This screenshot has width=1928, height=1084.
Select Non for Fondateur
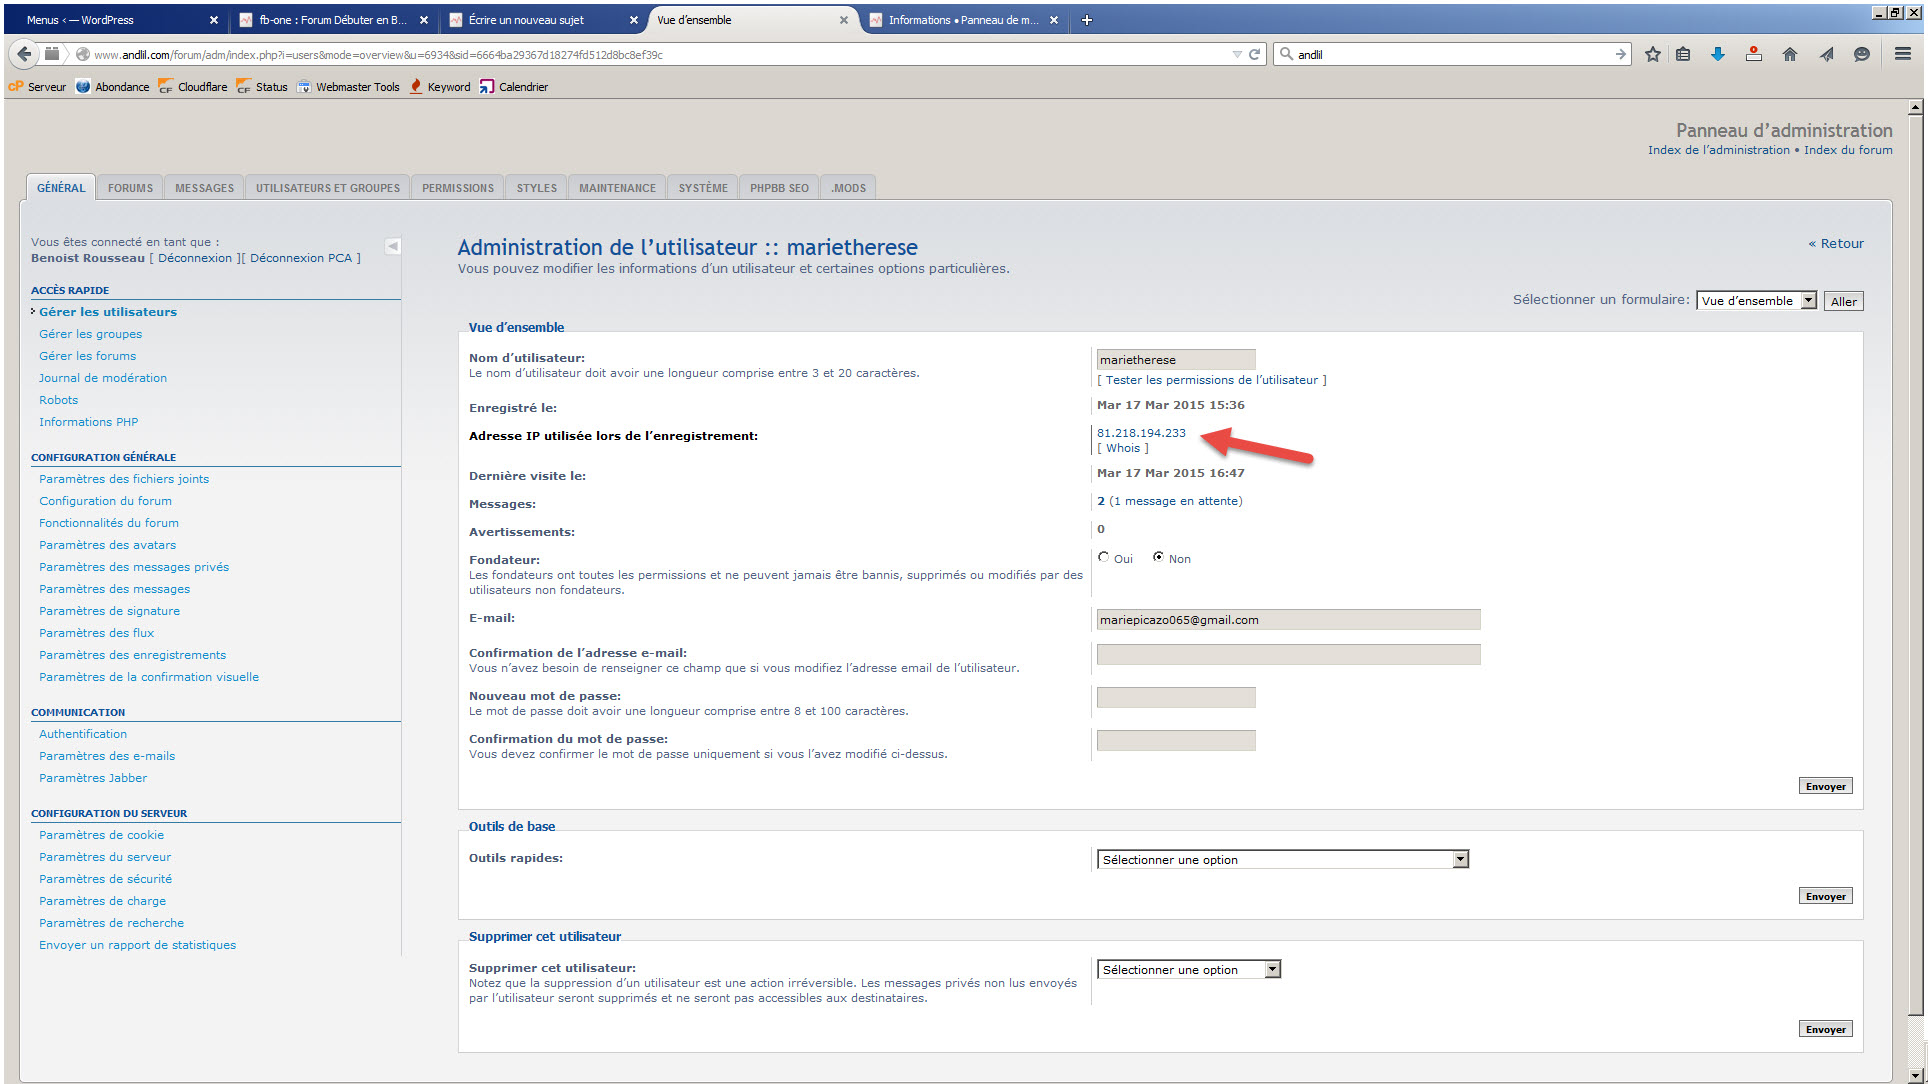pyautogui.click(x=1158, y=557)
